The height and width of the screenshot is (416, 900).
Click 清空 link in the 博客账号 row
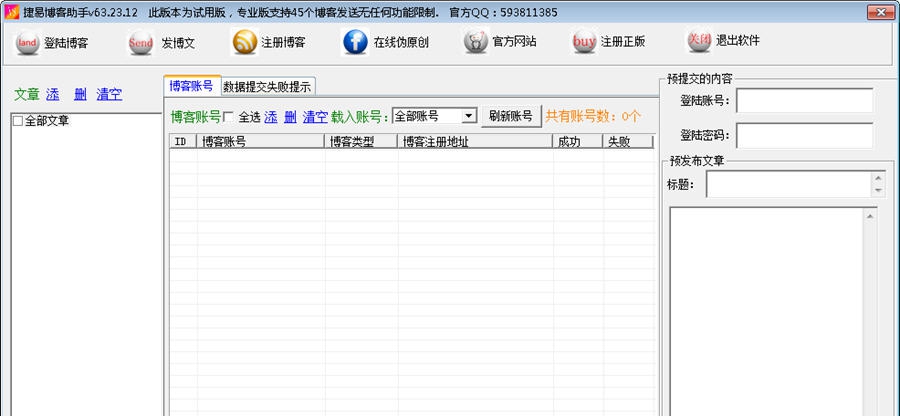click(x=315, y=117)
